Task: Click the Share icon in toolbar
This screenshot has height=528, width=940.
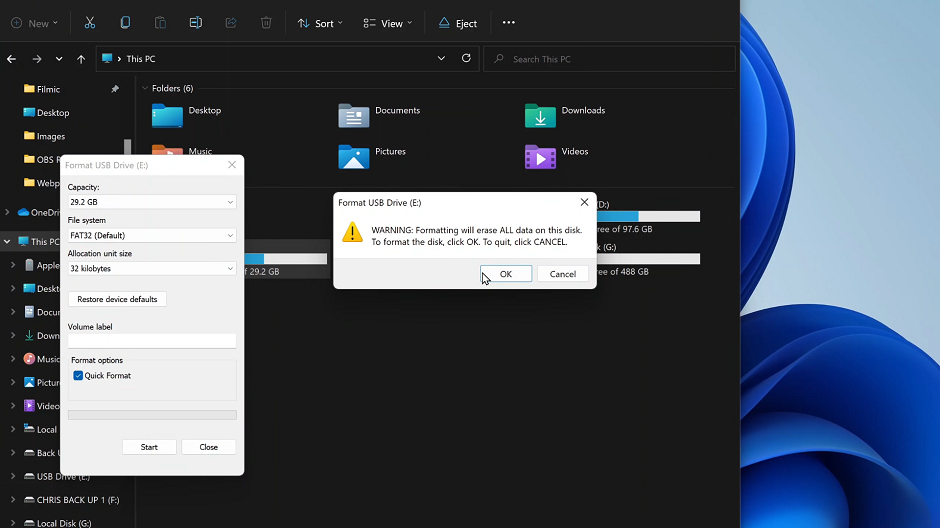Action: coord(231,23)
